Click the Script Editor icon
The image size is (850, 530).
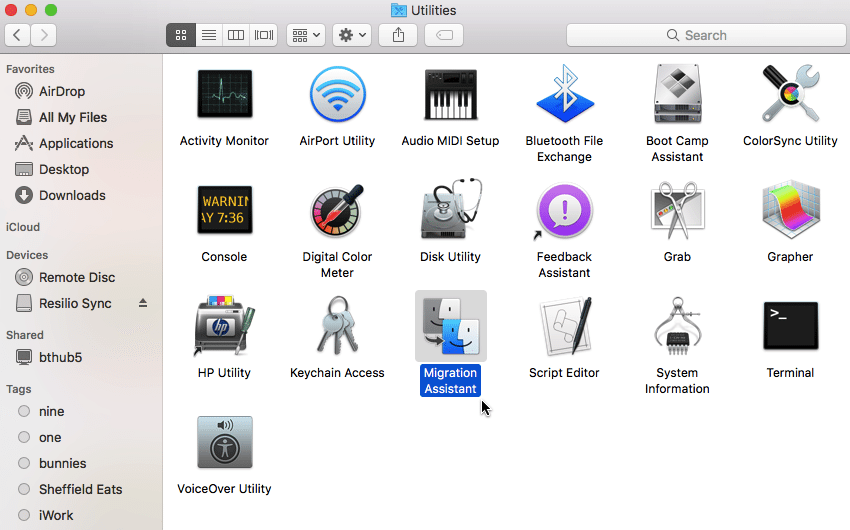(564, 326)
